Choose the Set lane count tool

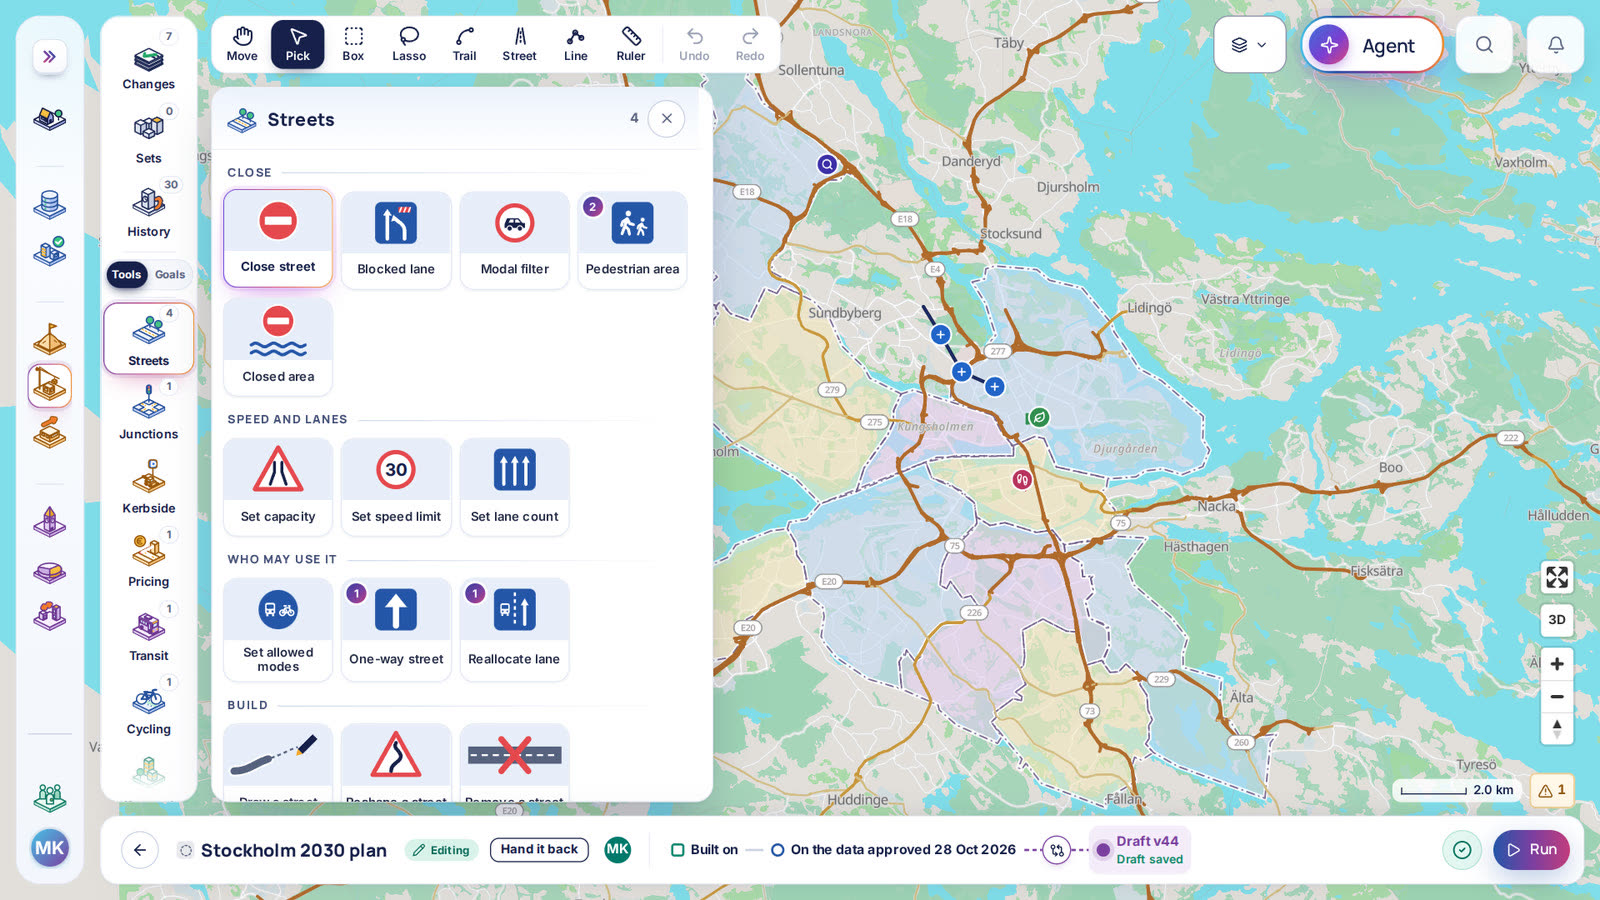(x=515, y=487)
